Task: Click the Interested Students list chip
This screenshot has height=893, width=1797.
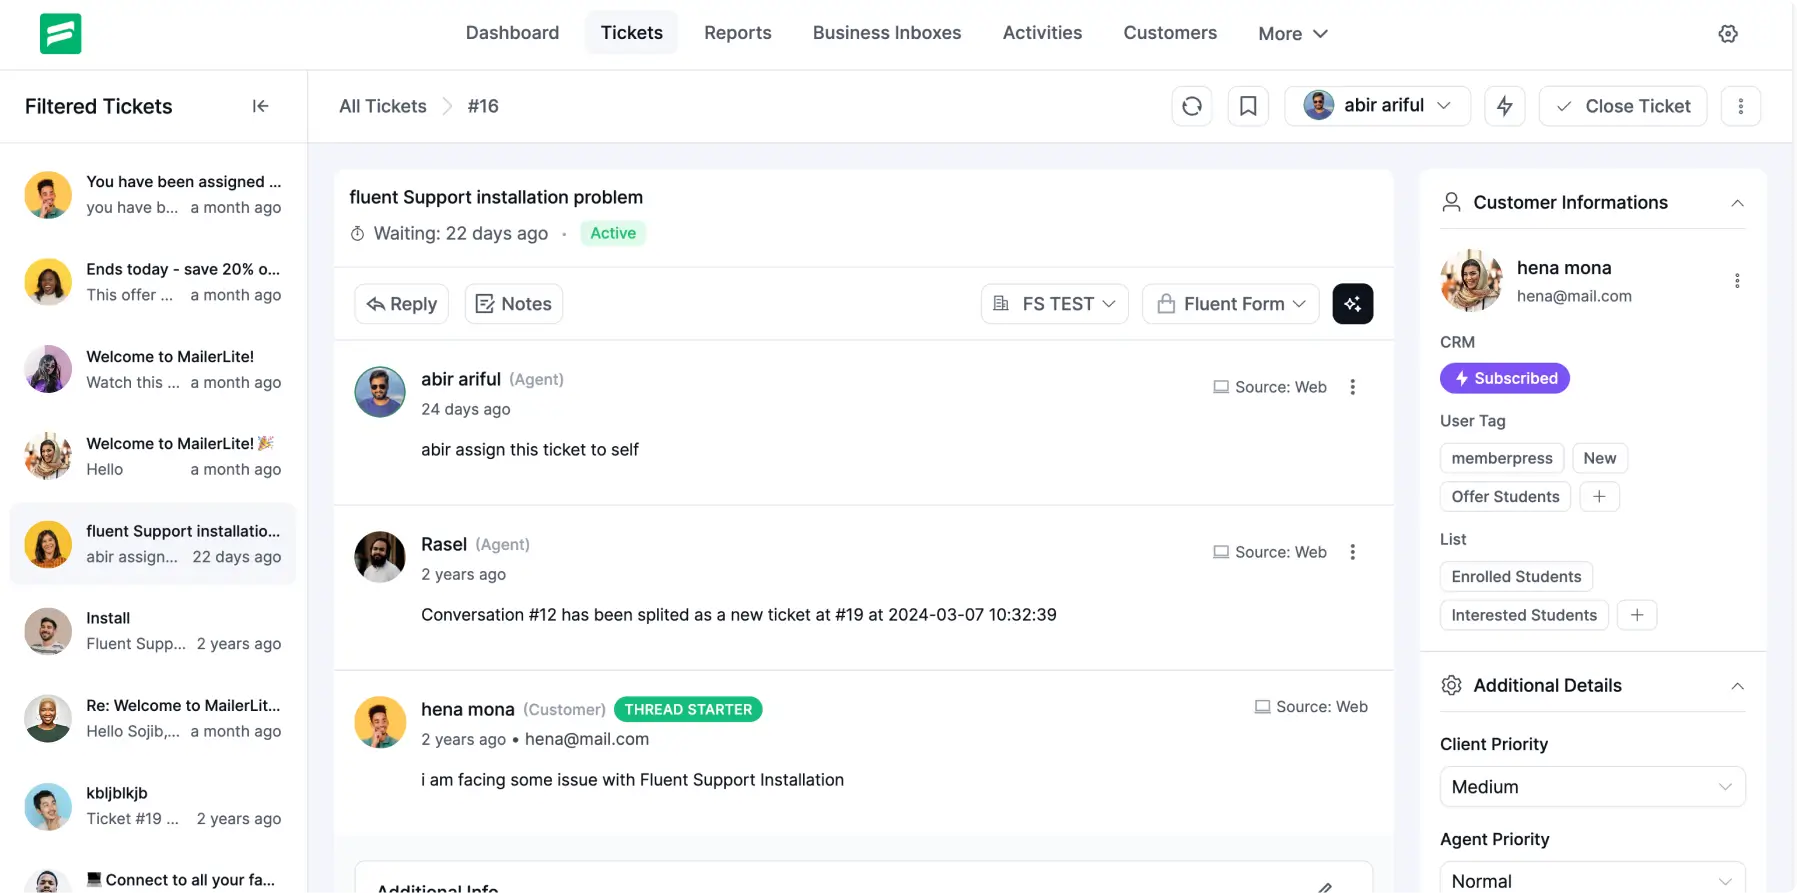Action: pyautogui.click(x=1525, y=615)
